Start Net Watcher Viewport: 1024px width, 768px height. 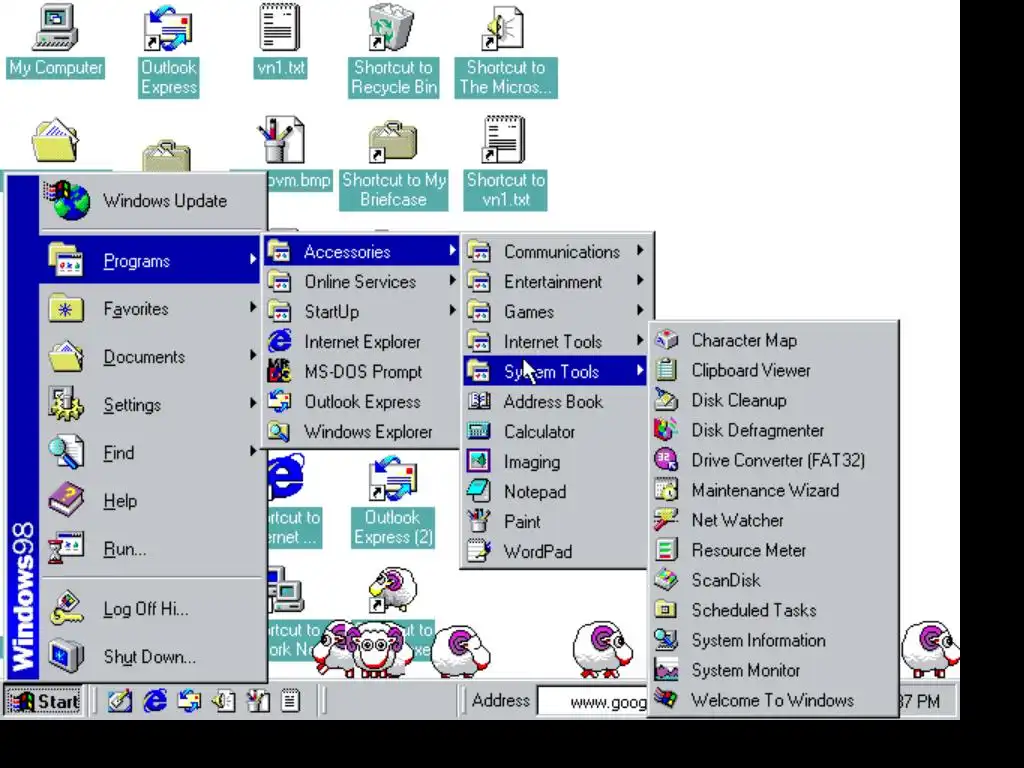click(773, 520)
